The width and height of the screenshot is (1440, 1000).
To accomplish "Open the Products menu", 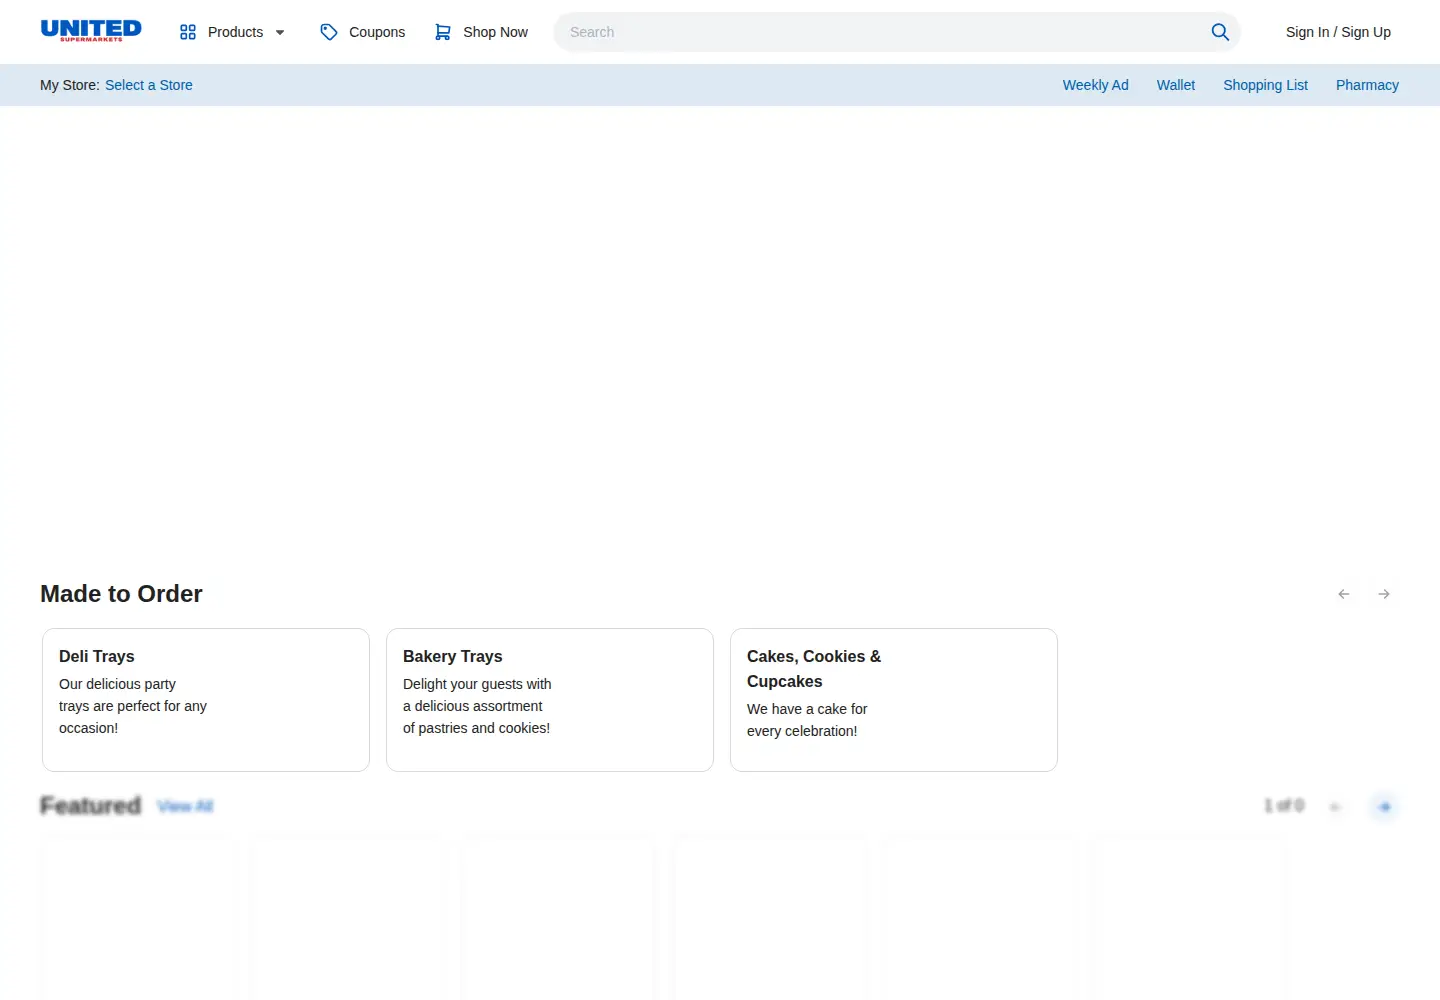I will click(x=233, y=32).
